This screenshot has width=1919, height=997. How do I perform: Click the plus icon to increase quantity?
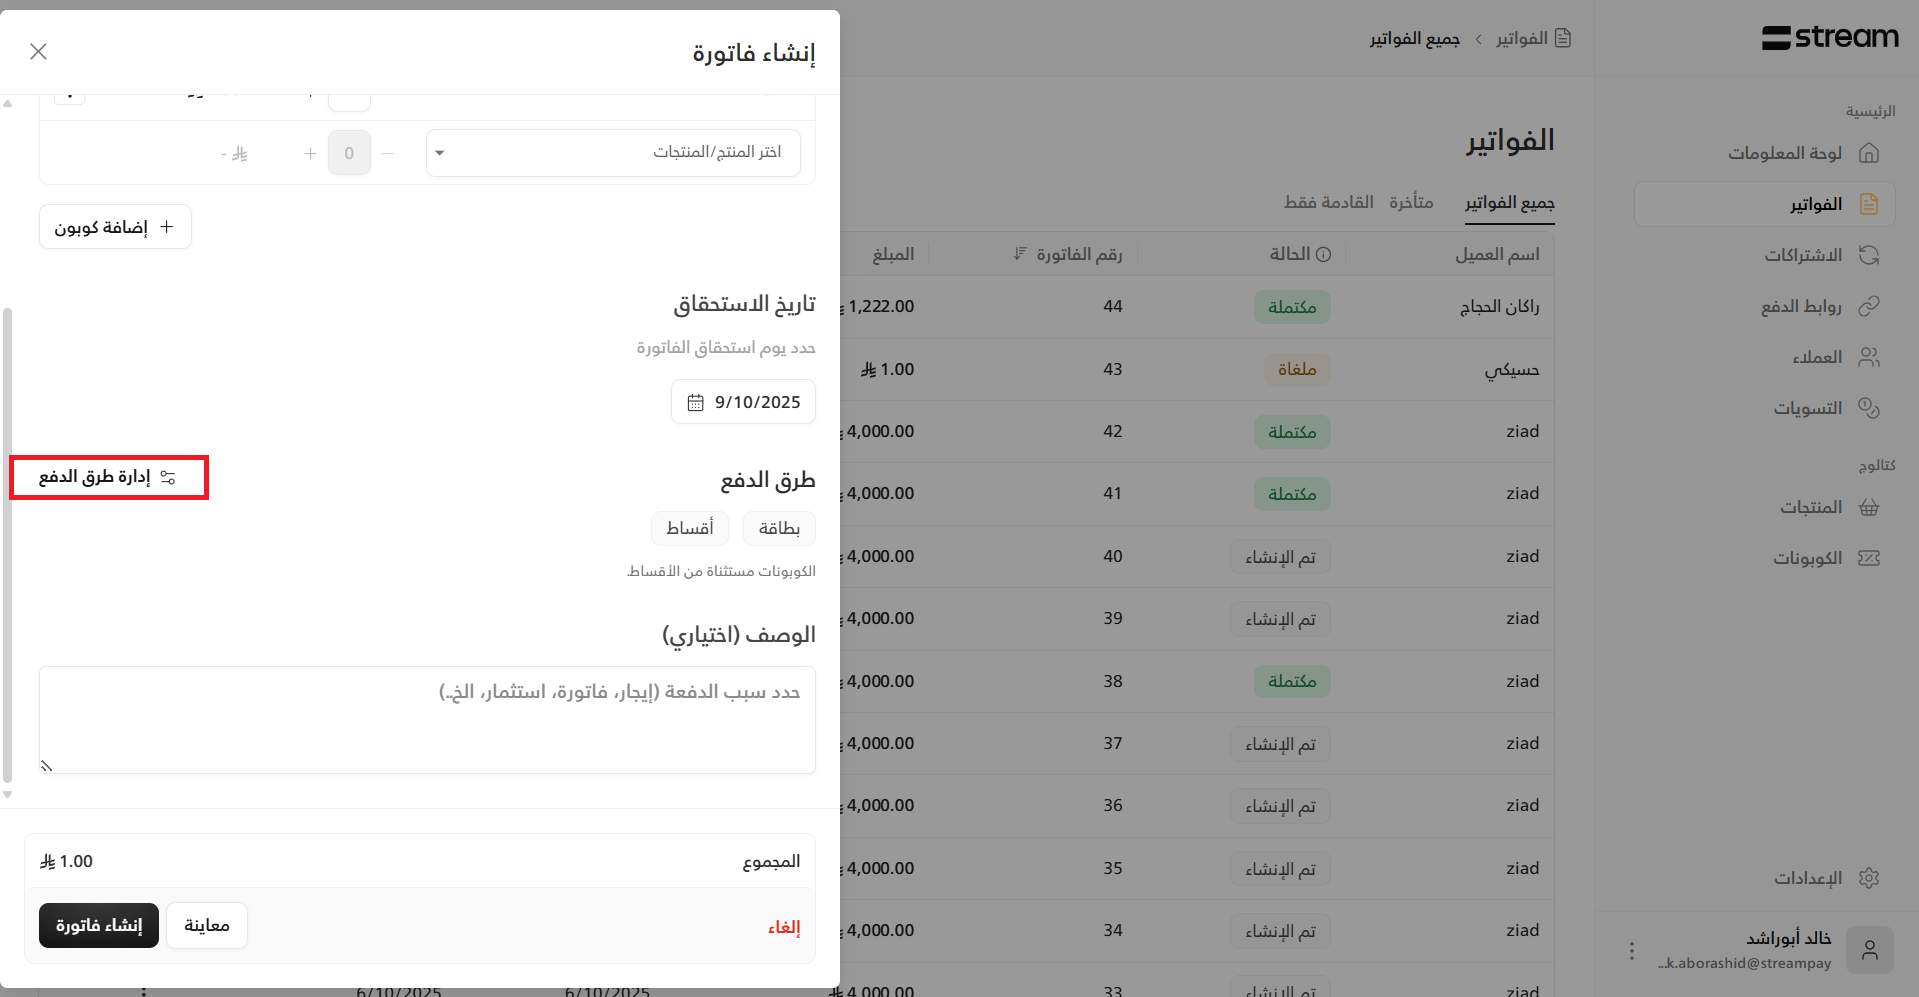point(310,153)
